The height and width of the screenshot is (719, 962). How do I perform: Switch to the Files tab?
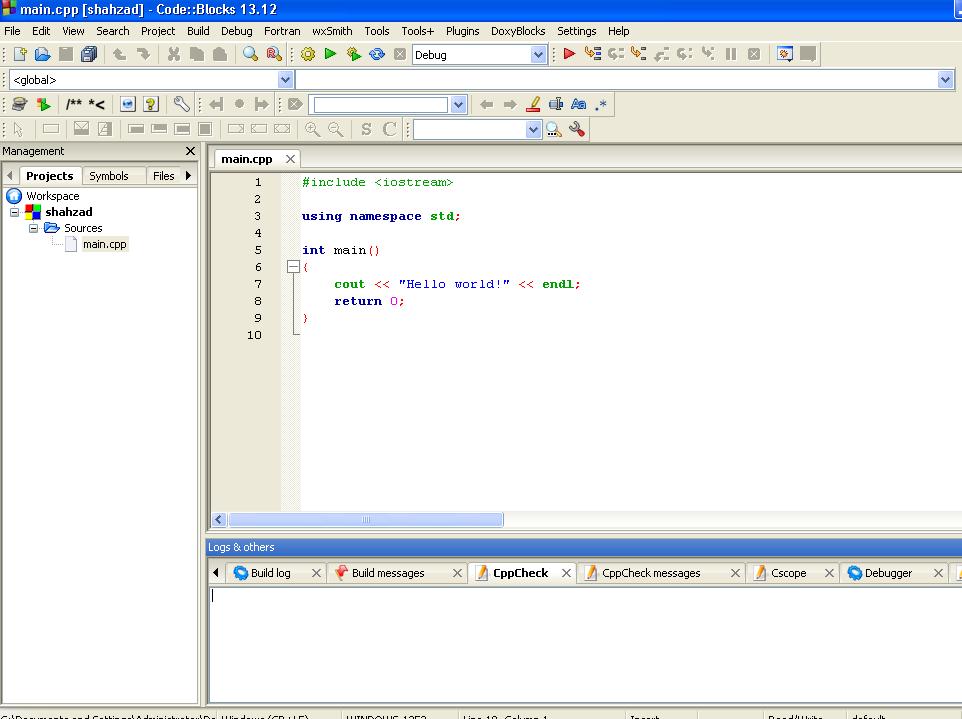[164, 176]
